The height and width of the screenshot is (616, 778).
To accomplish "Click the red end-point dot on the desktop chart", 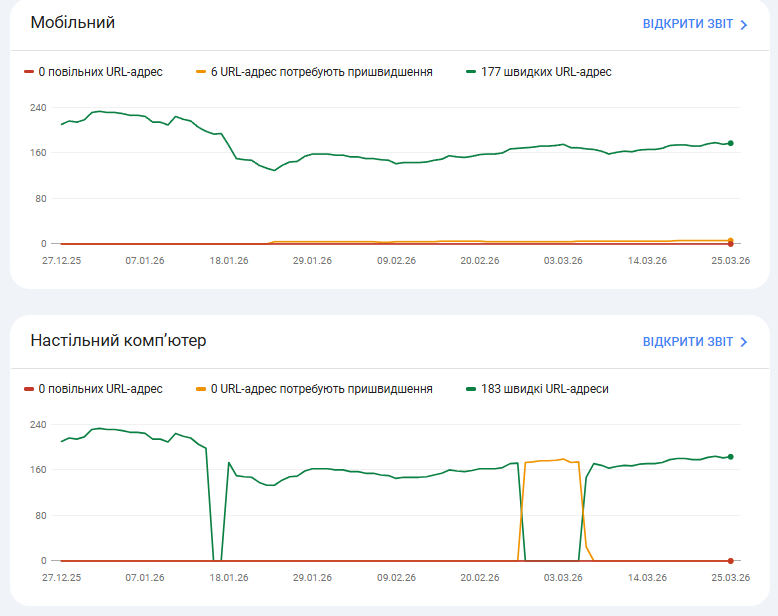I will point(730,561).
